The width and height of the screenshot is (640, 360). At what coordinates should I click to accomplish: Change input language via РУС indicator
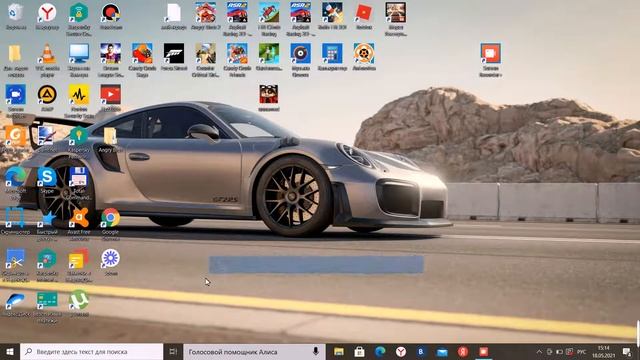click(582, 352)
